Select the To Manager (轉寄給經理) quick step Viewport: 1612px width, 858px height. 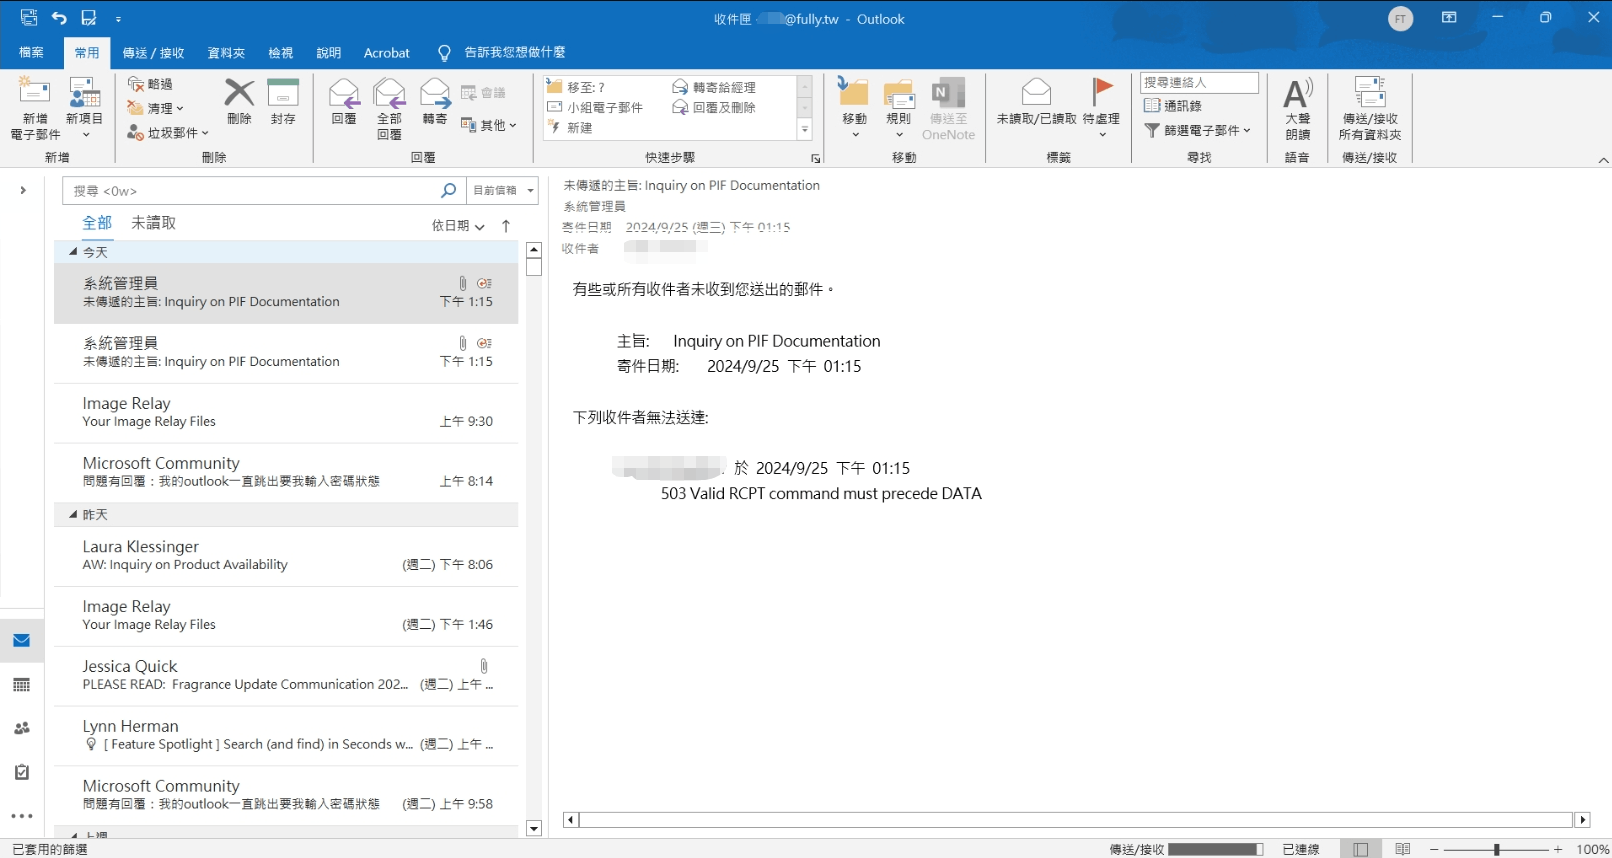point(714,87)
